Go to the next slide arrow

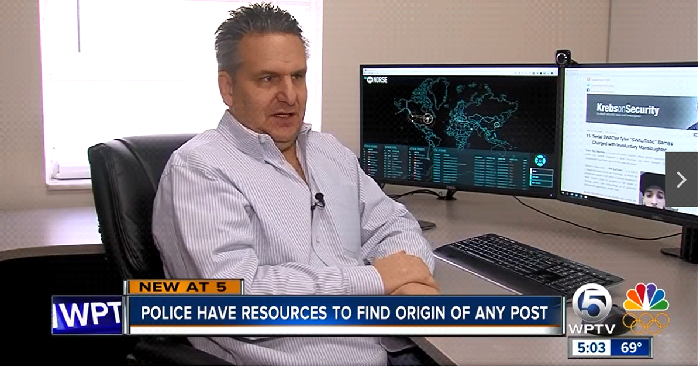click(681, 179)
